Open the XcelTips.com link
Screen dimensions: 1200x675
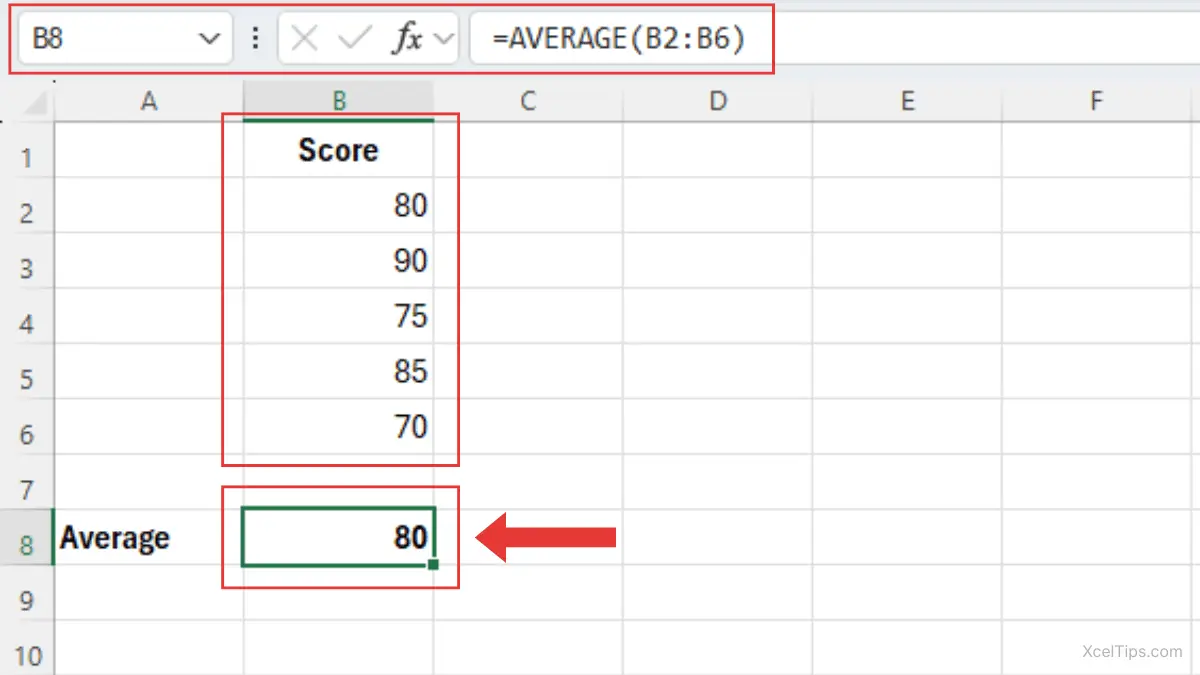1129,650
